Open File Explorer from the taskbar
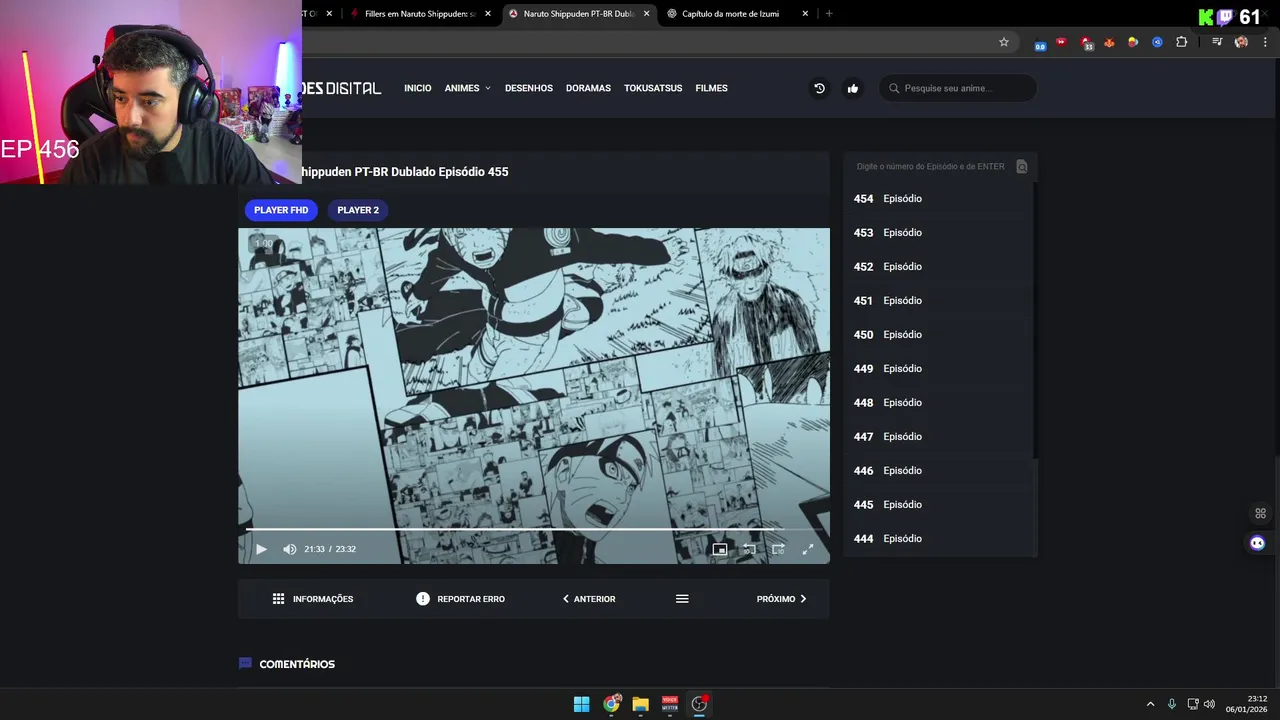1280x720 pixels. point(640,704)
